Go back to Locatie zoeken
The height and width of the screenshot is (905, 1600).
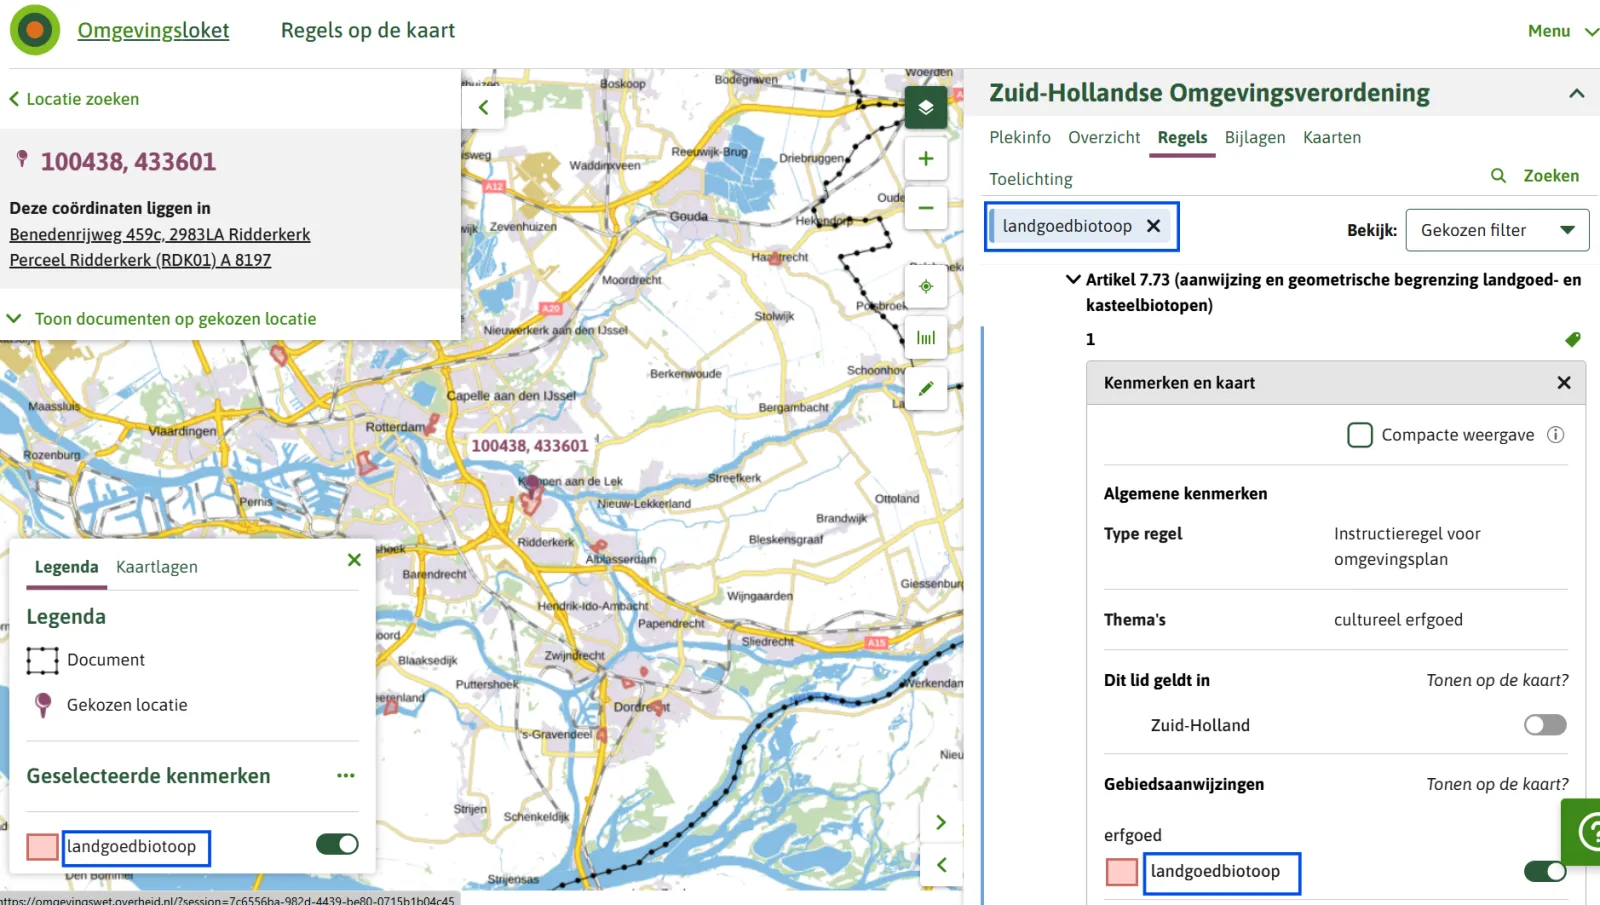(x=74, y=99)
